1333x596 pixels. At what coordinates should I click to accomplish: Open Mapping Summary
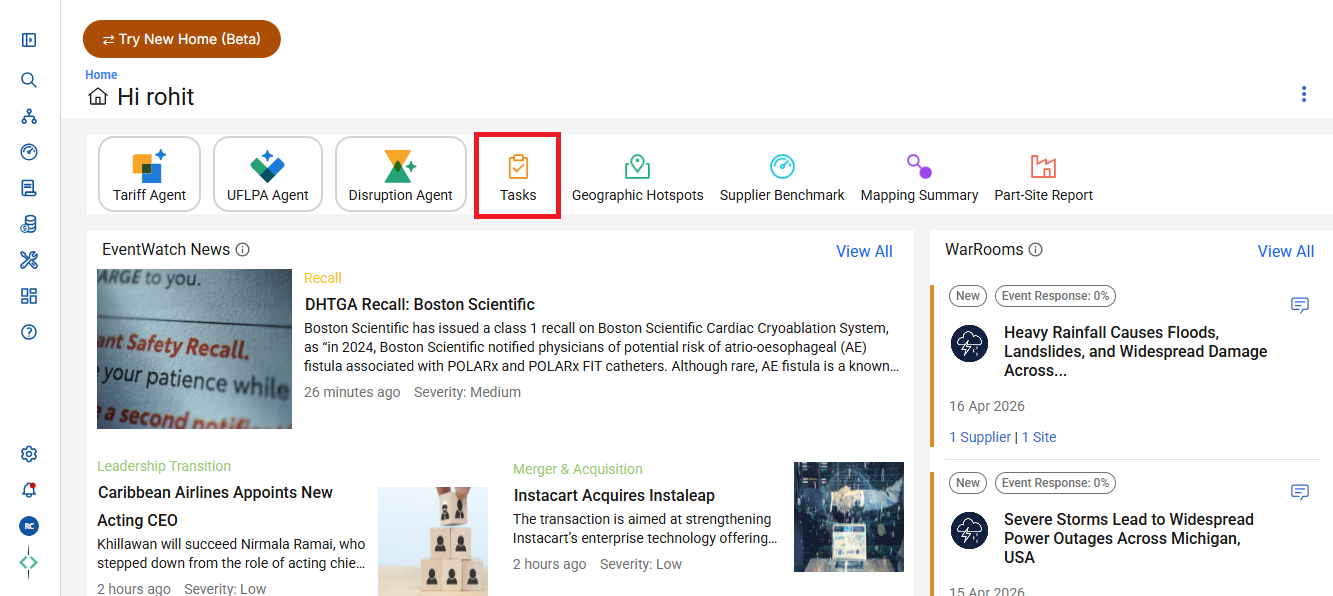pos(919,176)
